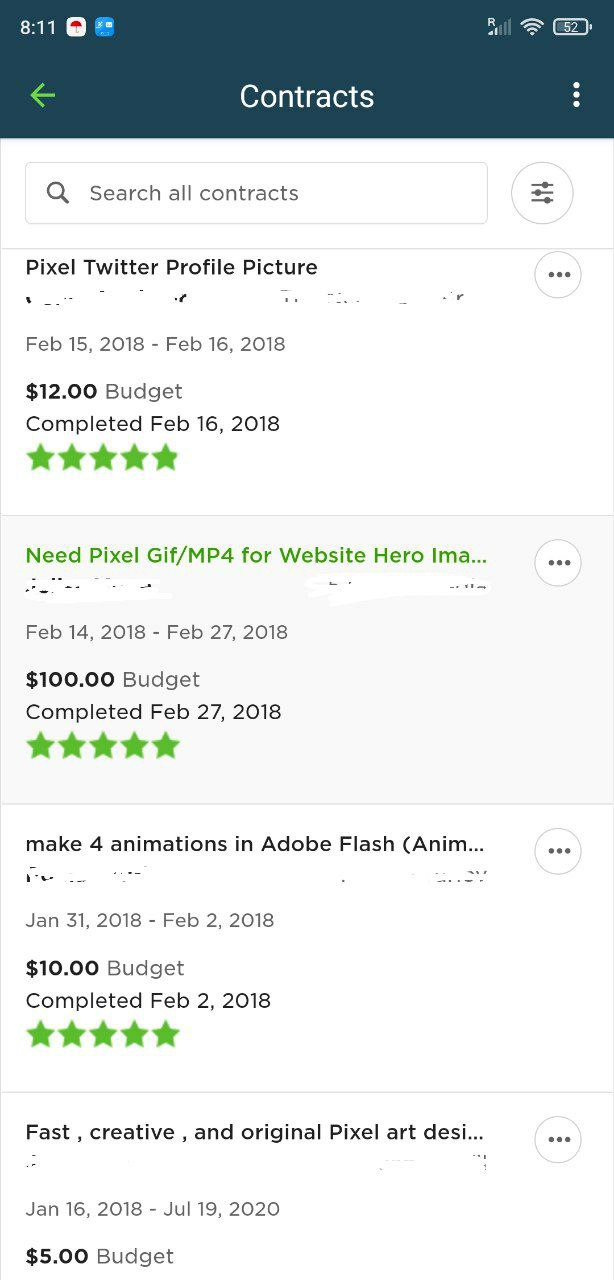Open options for Need Pixel Gif/MP4 contract
Viewport: 614px width, 1280px height.
pyautogui.click(x=558, y=563)
